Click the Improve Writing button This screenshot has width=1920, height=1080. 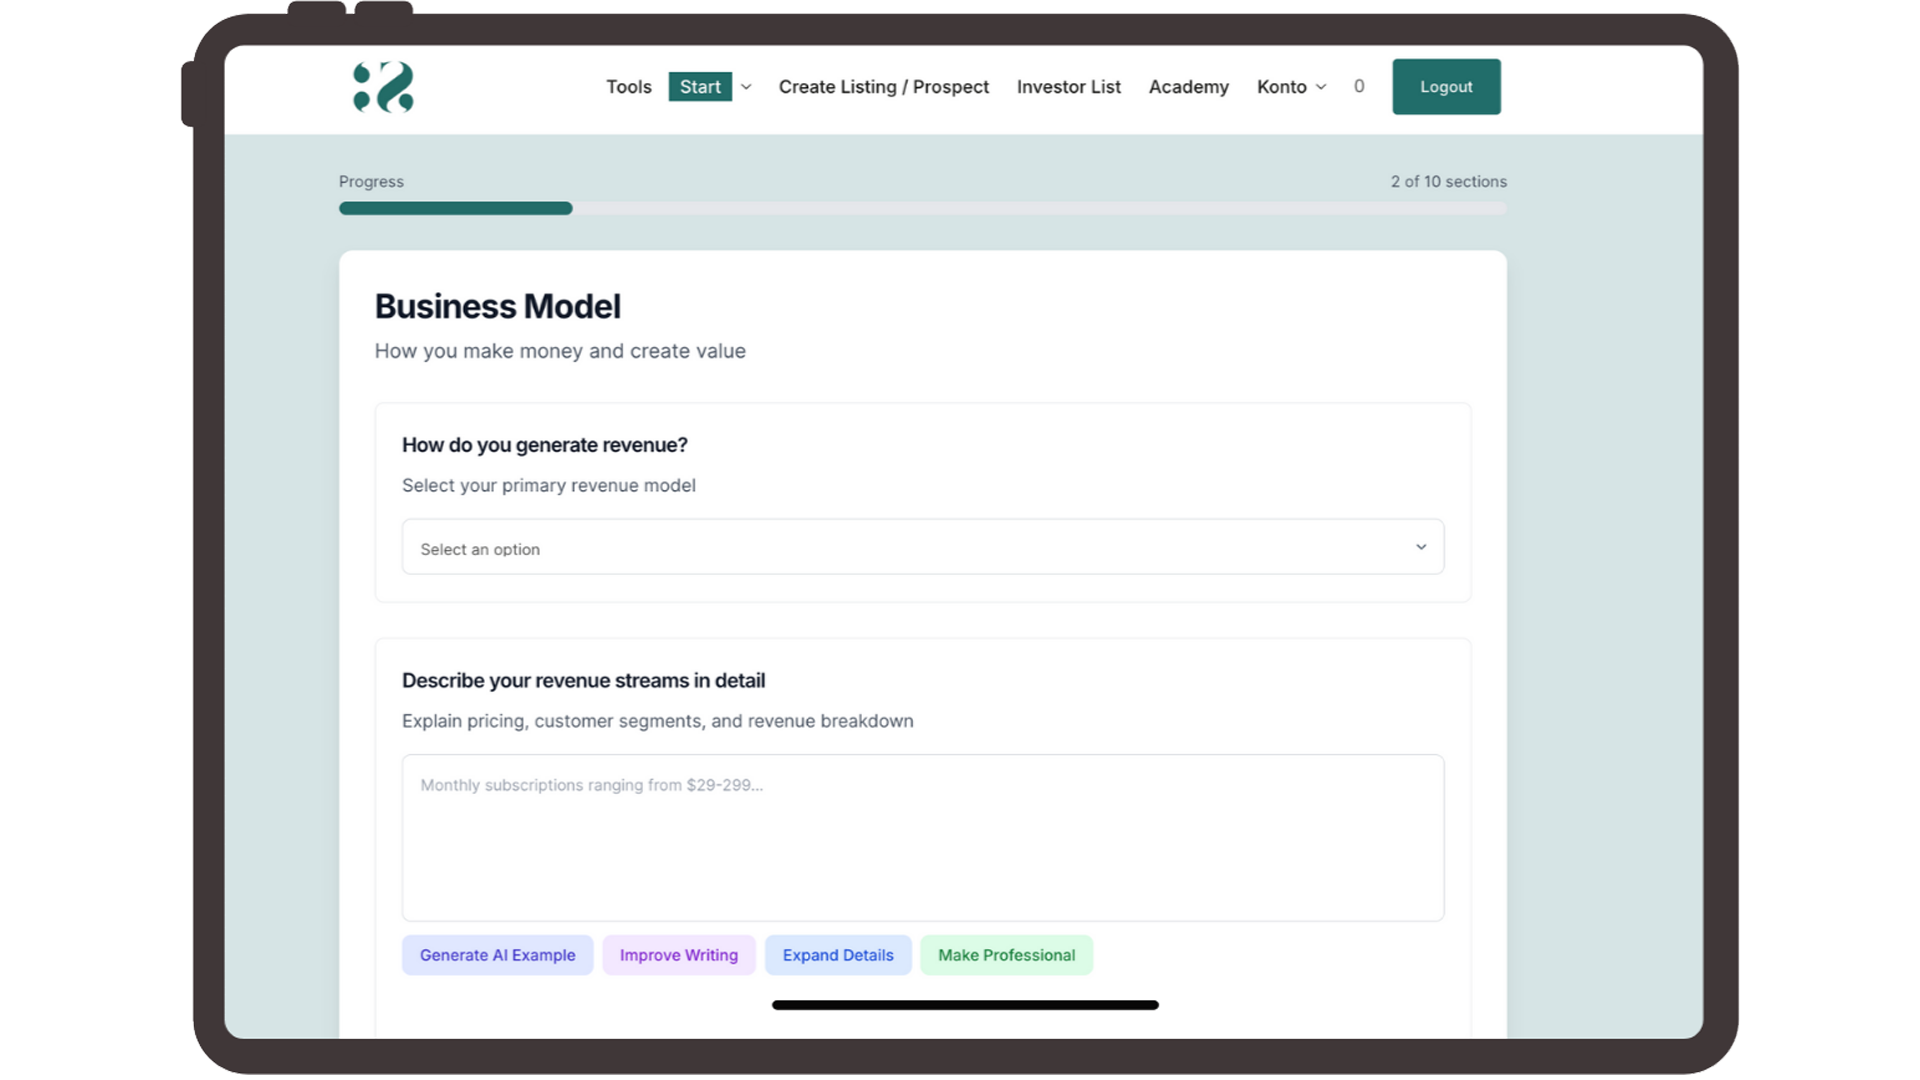click(x=678, y=955)
